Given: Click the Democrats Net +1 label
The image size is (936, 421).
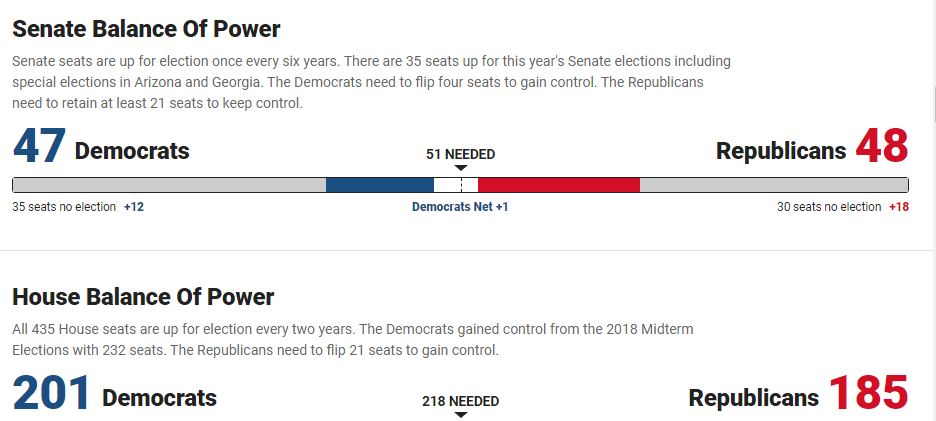Looking at the screenshot, I should (x=460, y=207).
